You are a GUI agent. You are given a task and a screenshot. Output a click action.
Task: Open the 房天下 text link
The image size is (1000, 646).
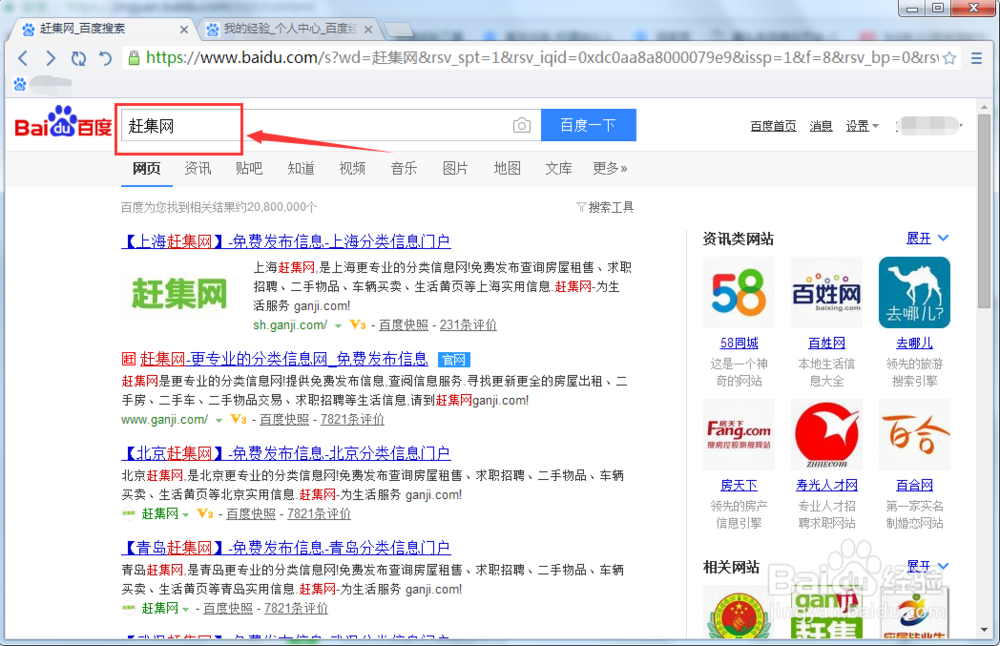[x=739, y=485]
